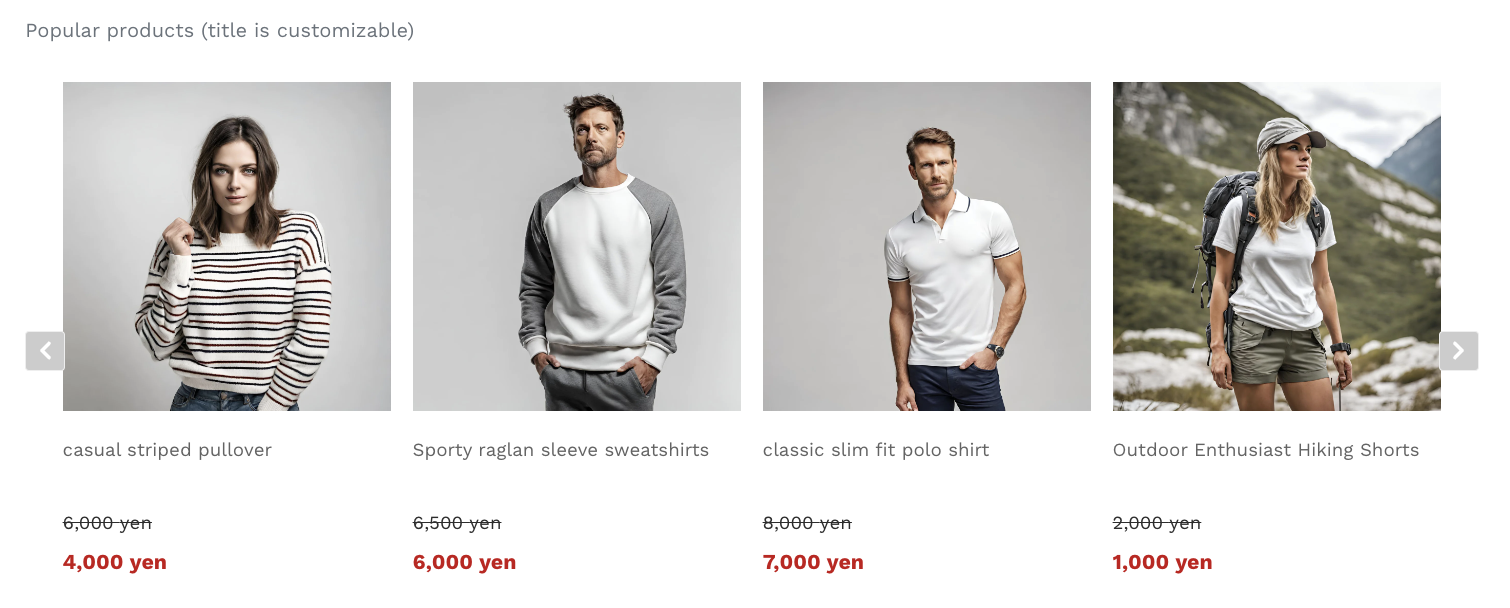Click the previous carousel arrow
The width and height of the screenshot is (1510, 608).
click(45, 351)
